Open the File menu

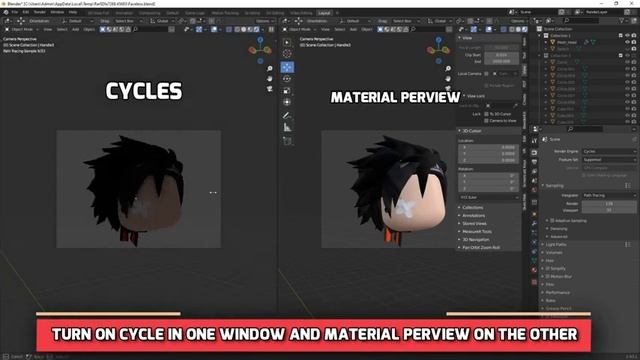pos(15,12)
